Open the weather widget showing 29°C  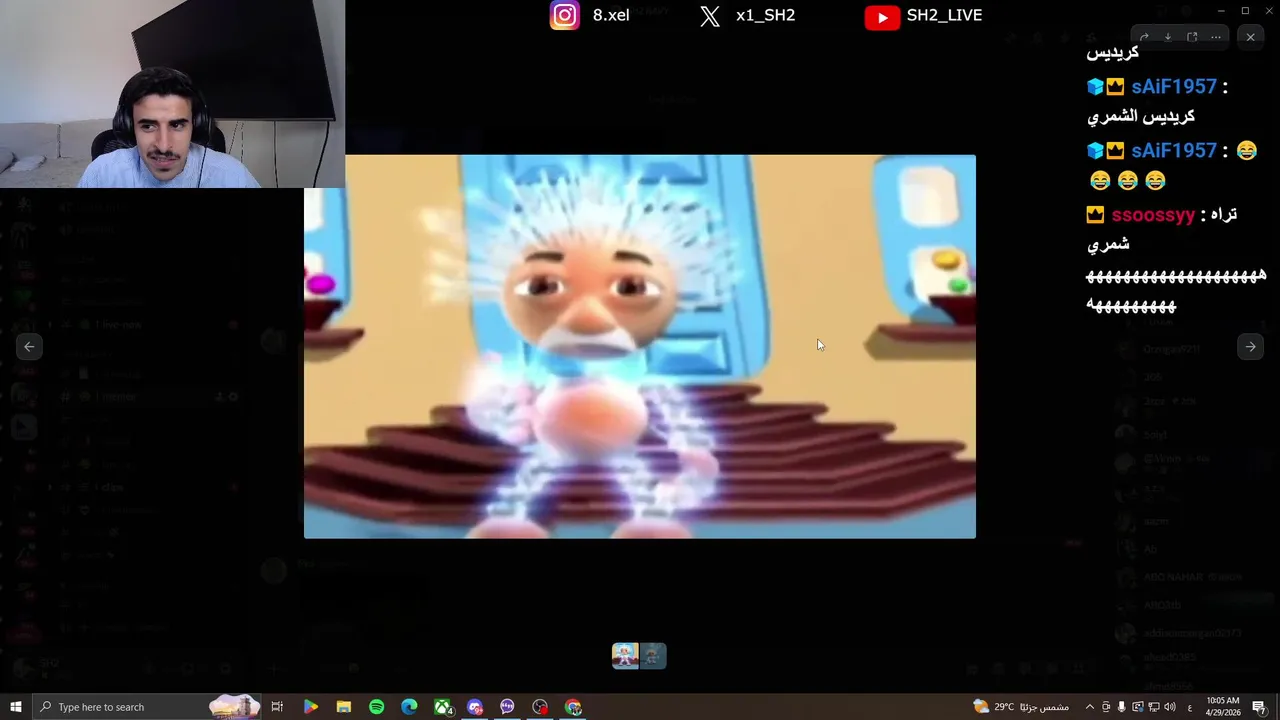(1021, 707)
